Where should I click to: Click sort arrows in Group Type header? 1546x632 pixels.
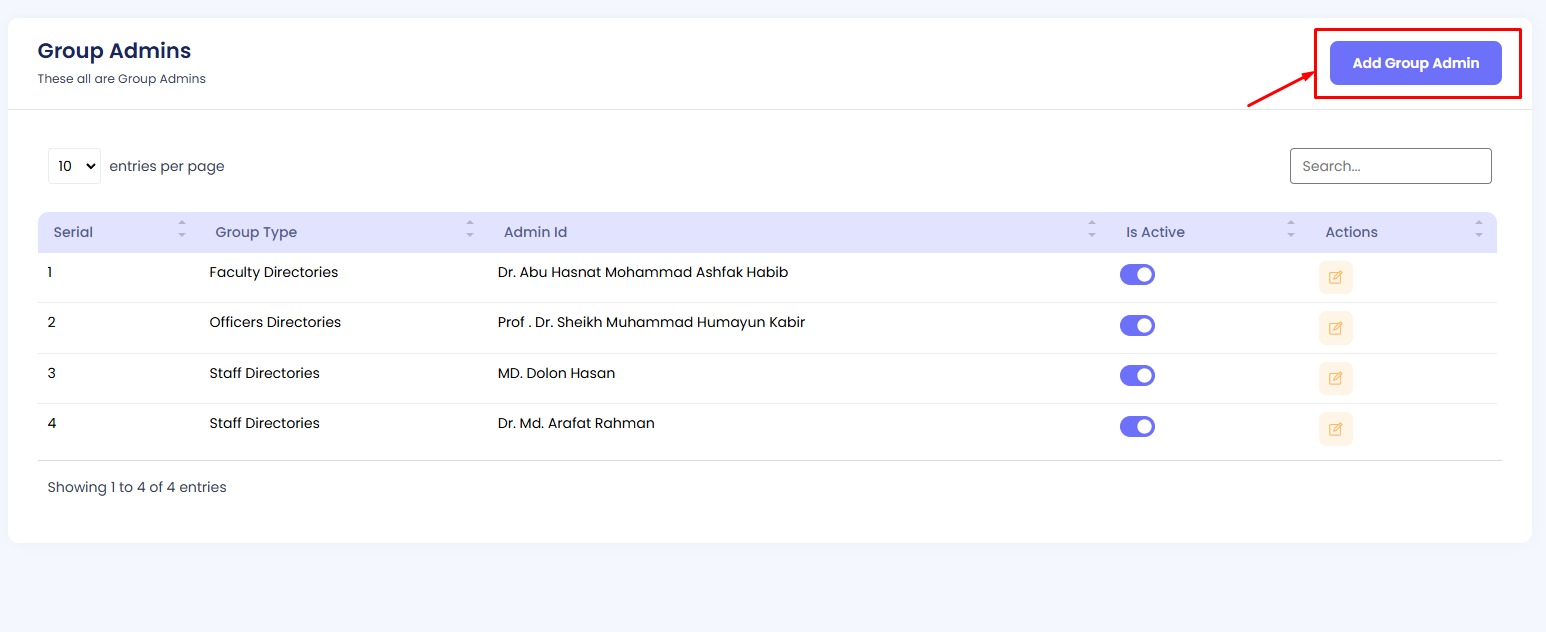point(470,229)
